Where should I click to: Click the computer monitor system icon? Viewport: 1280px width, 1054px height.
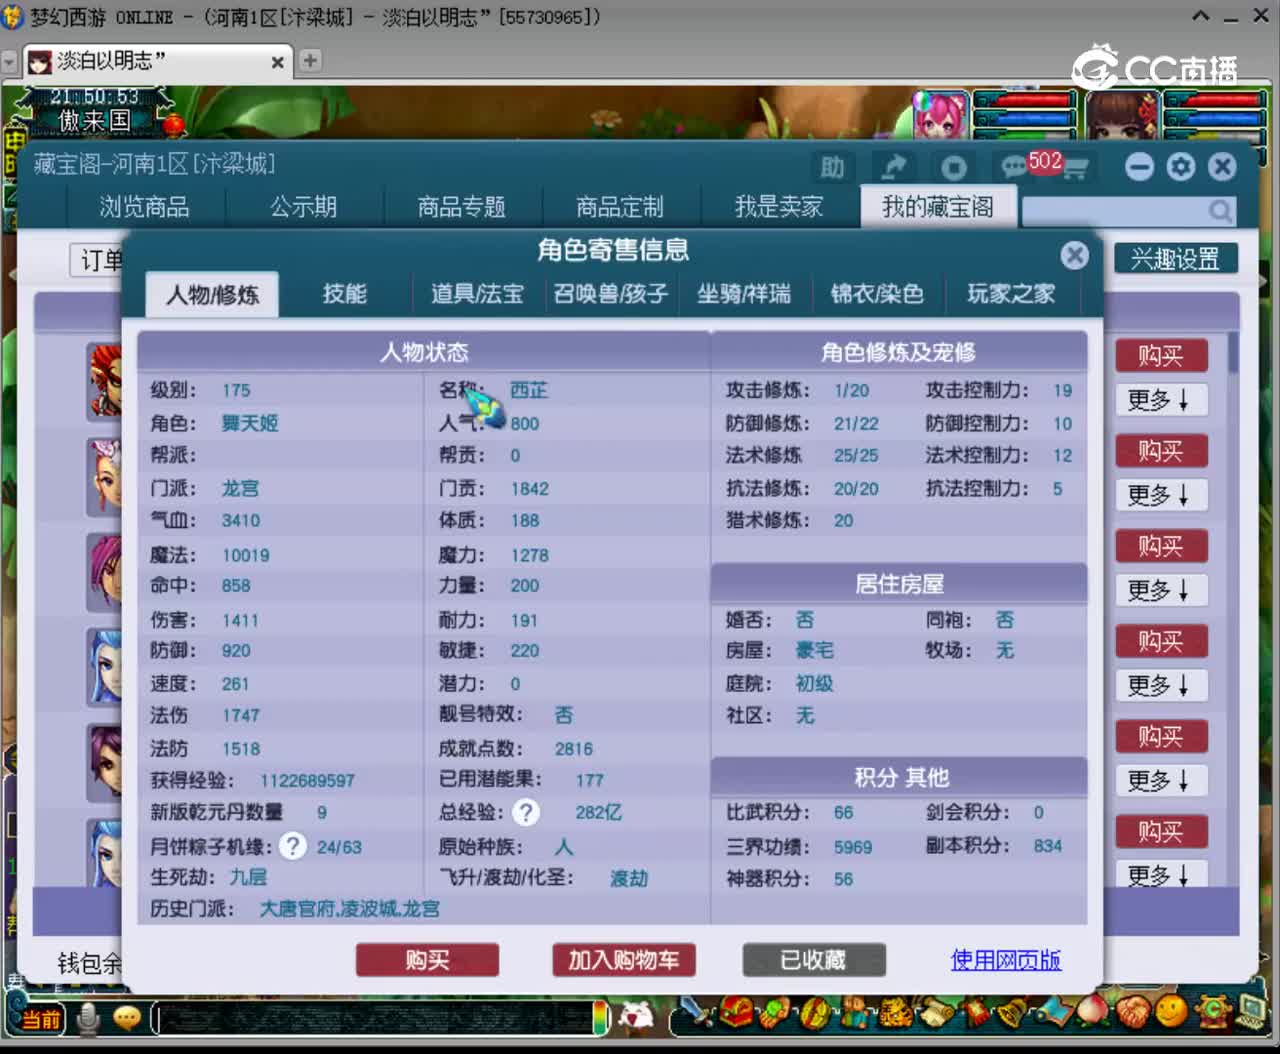tap(1252, 1012)
